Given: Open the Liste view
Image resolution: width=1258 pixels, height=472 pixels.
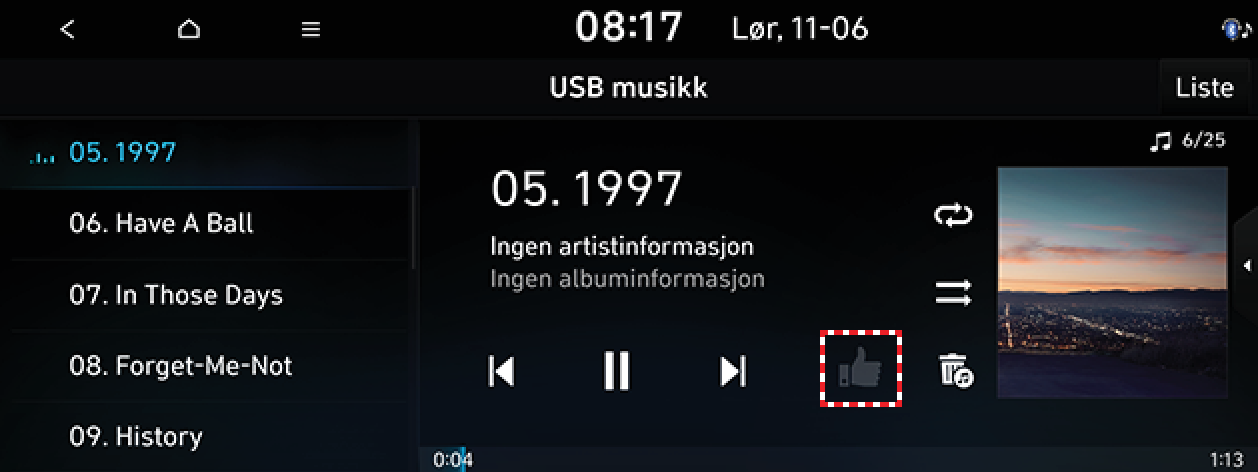Looking at the screenshot, I should pos(1204,87).
